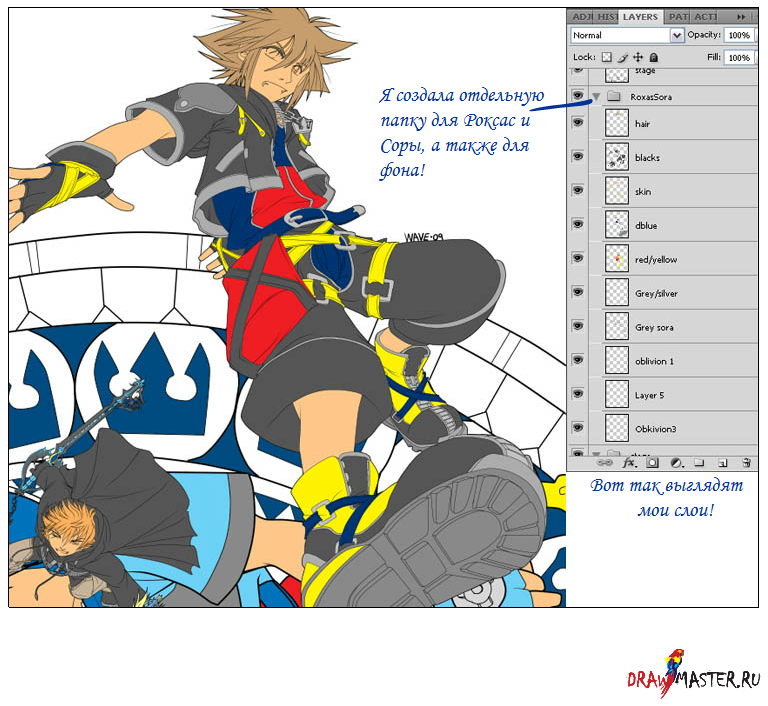
Task: Select the layer named Obkivion3
Action: click(x=655, y=429)
